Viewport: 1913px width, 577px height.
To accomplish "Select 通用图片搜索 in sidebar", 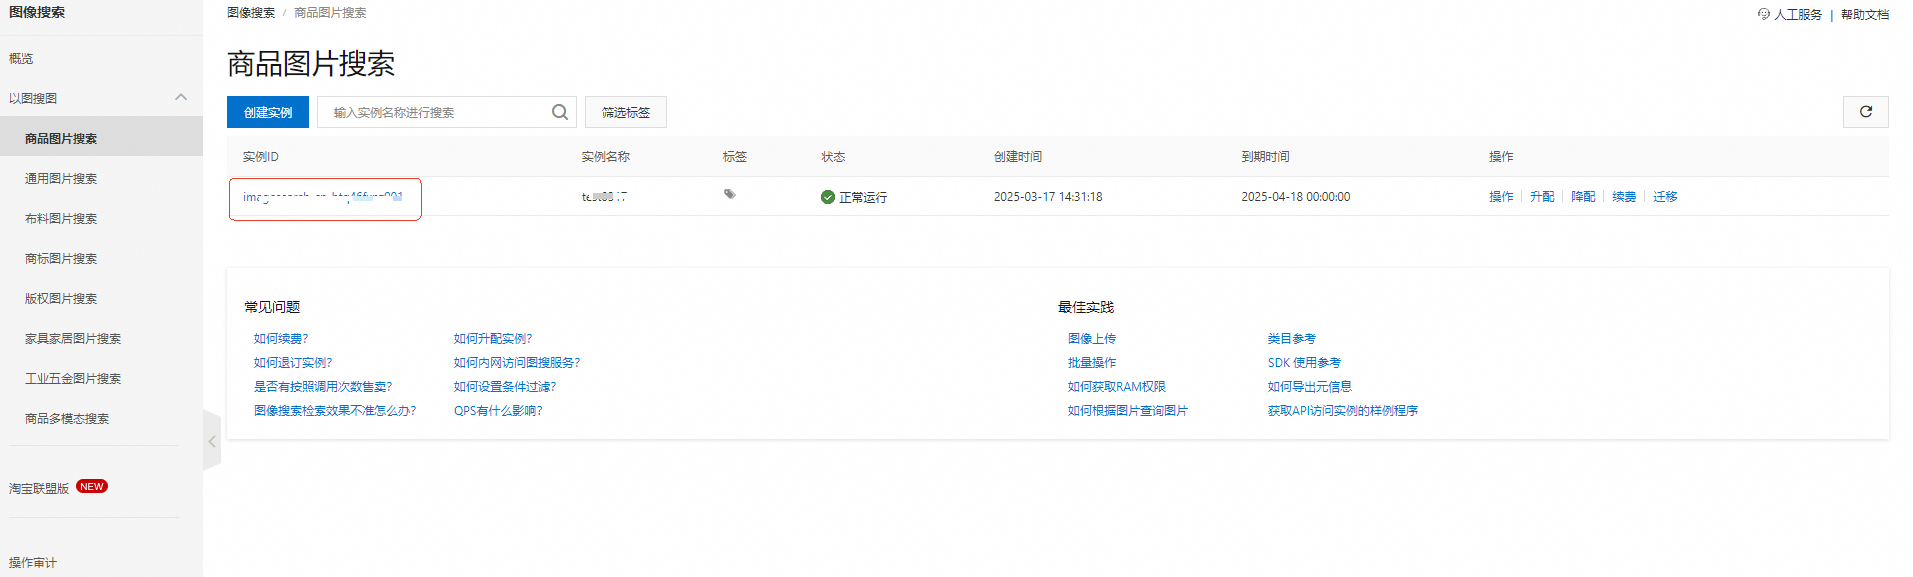I will (x=61, y=178).
